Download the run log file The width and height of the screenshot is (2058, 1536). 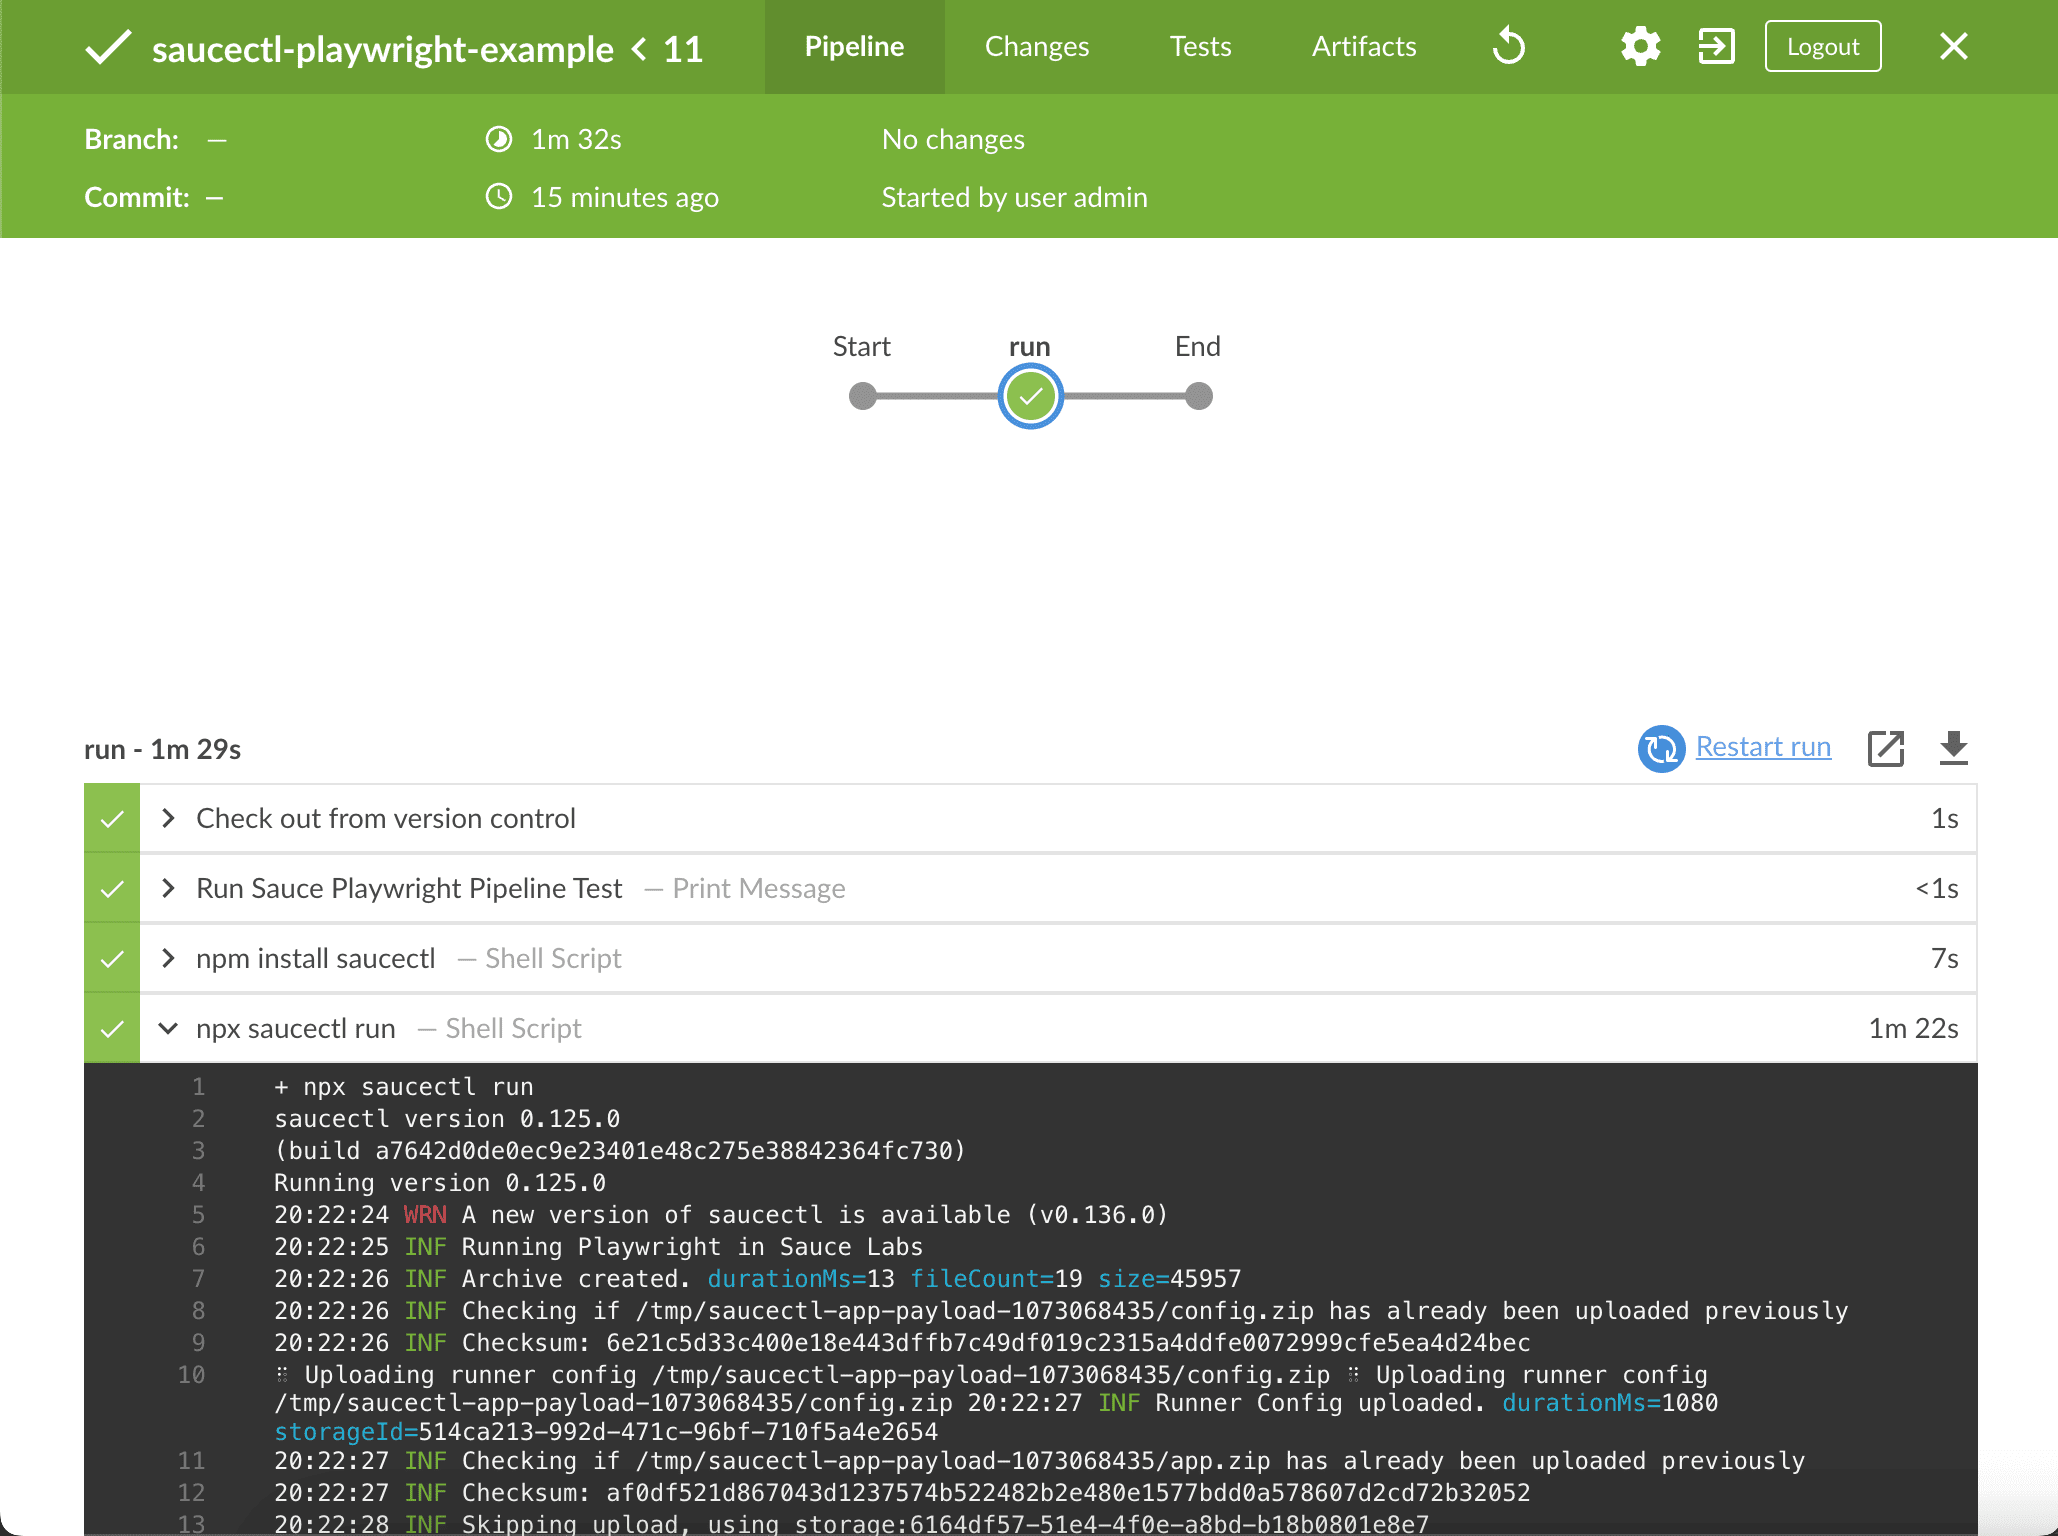(1953, 748)
